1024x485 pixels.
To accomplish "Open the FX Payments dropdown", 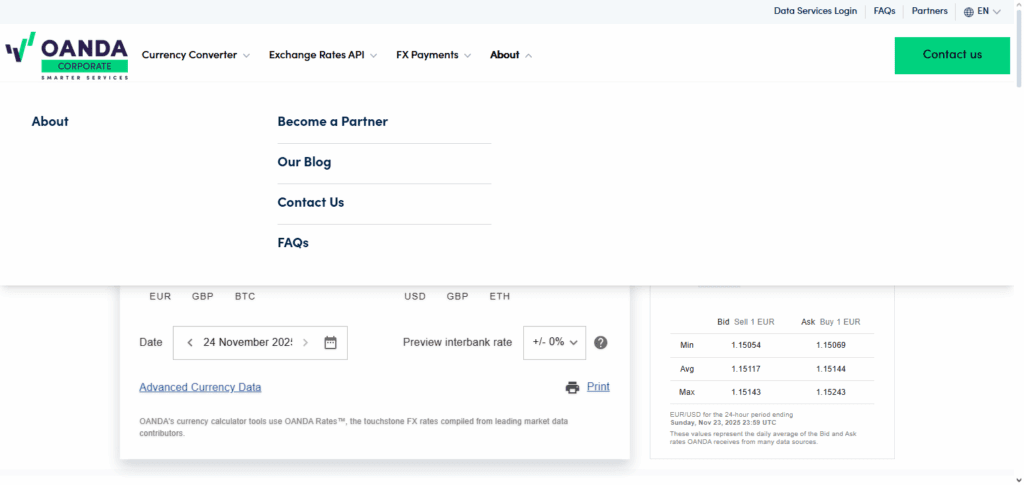I will click(x=433, y=55).
